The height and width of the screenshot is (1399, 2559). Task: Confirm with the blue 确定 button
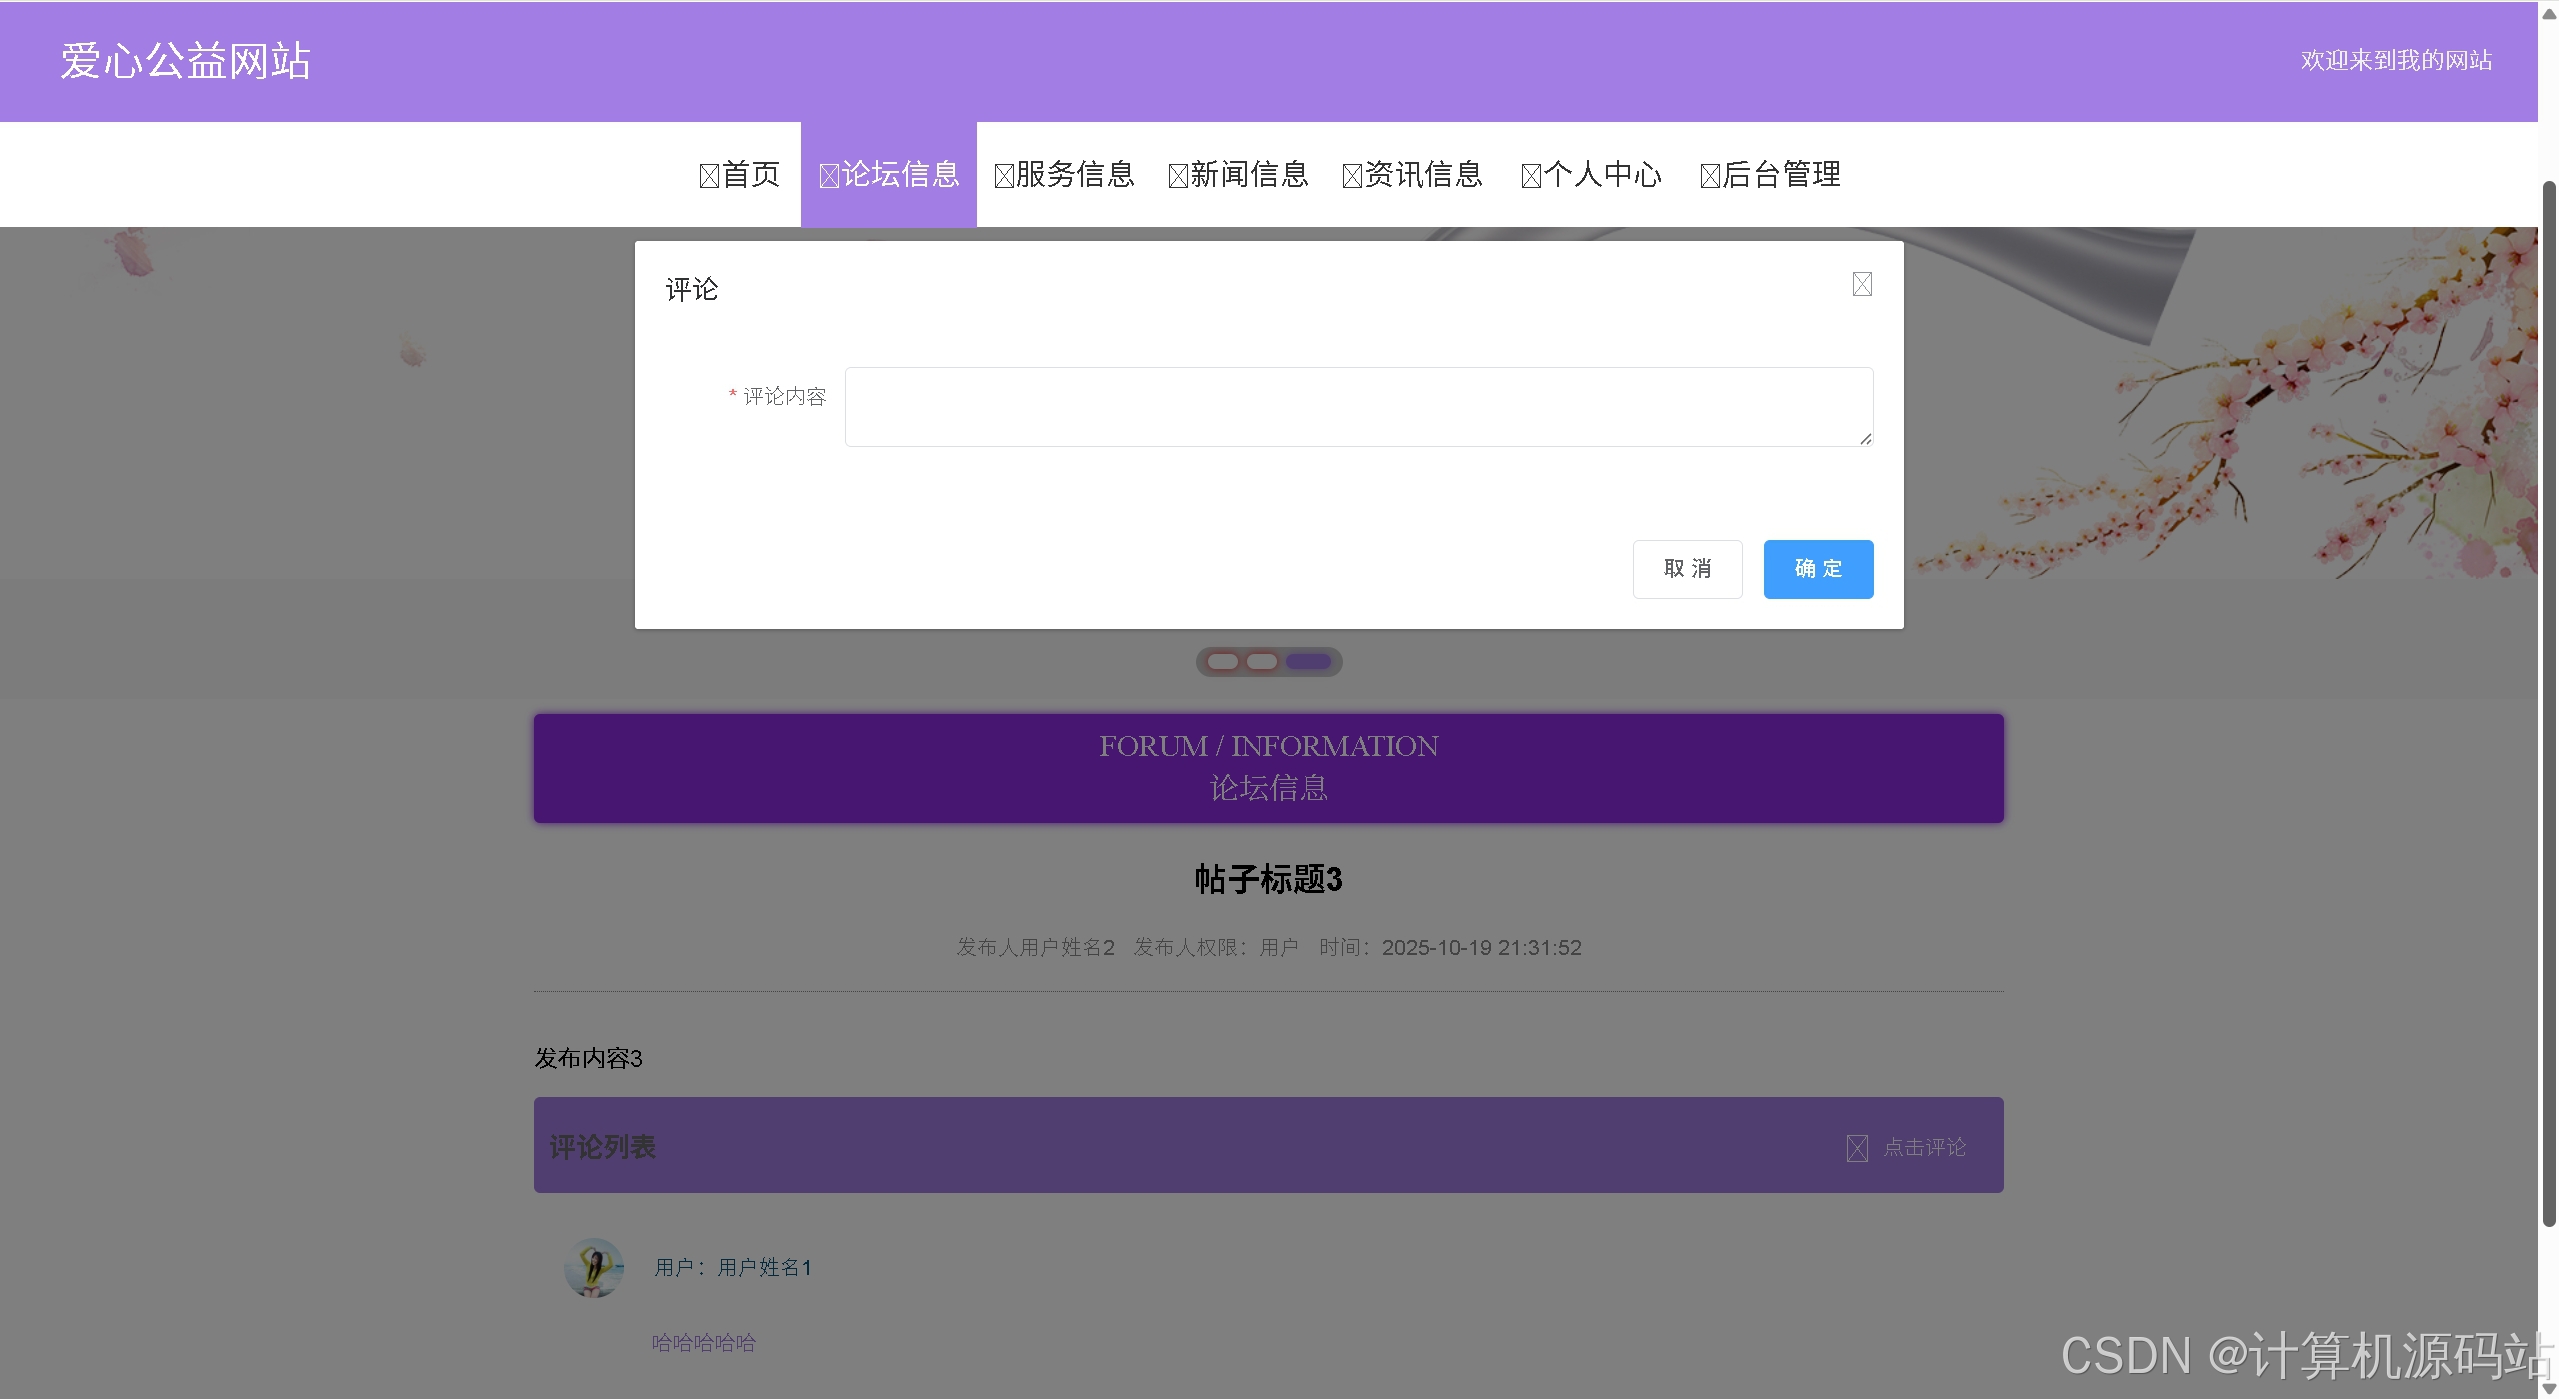(1817, 569)
